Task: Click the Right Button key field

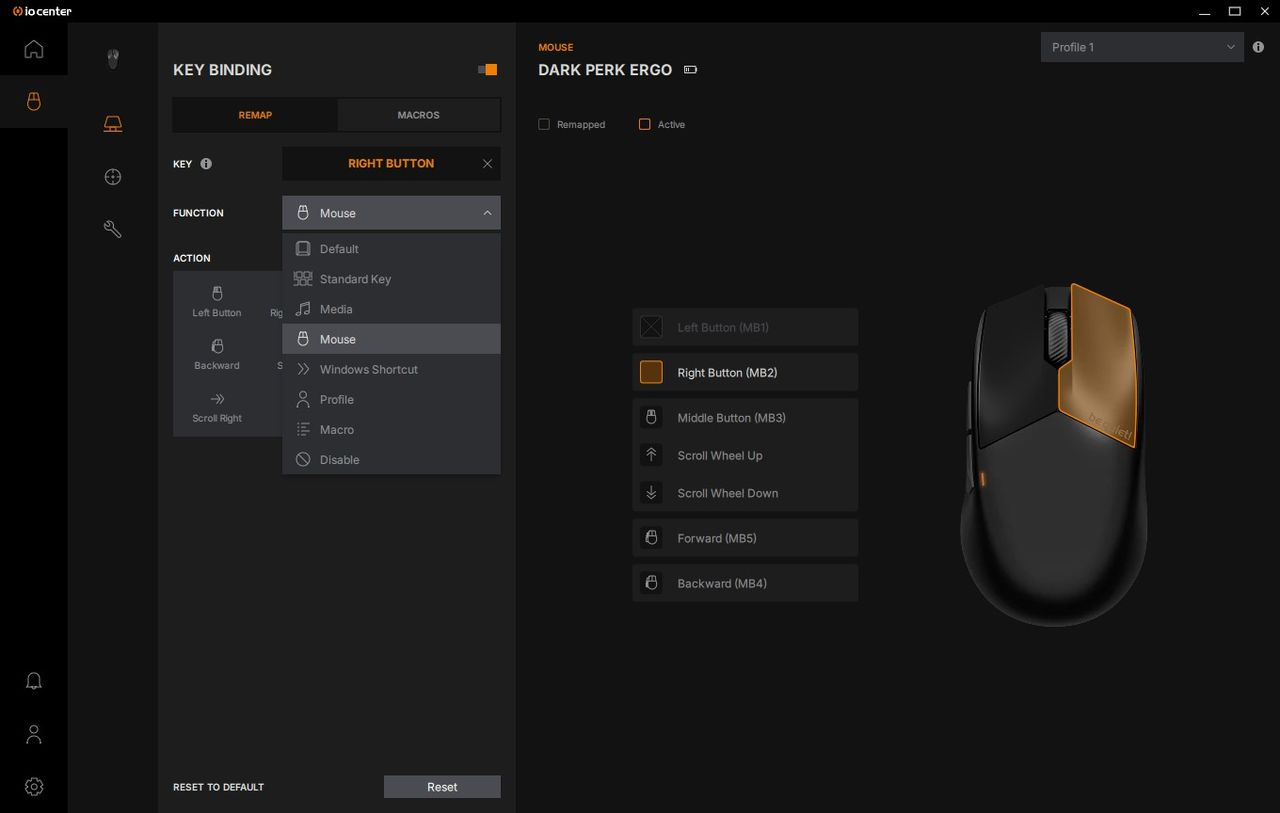Action: click(391, 164)
